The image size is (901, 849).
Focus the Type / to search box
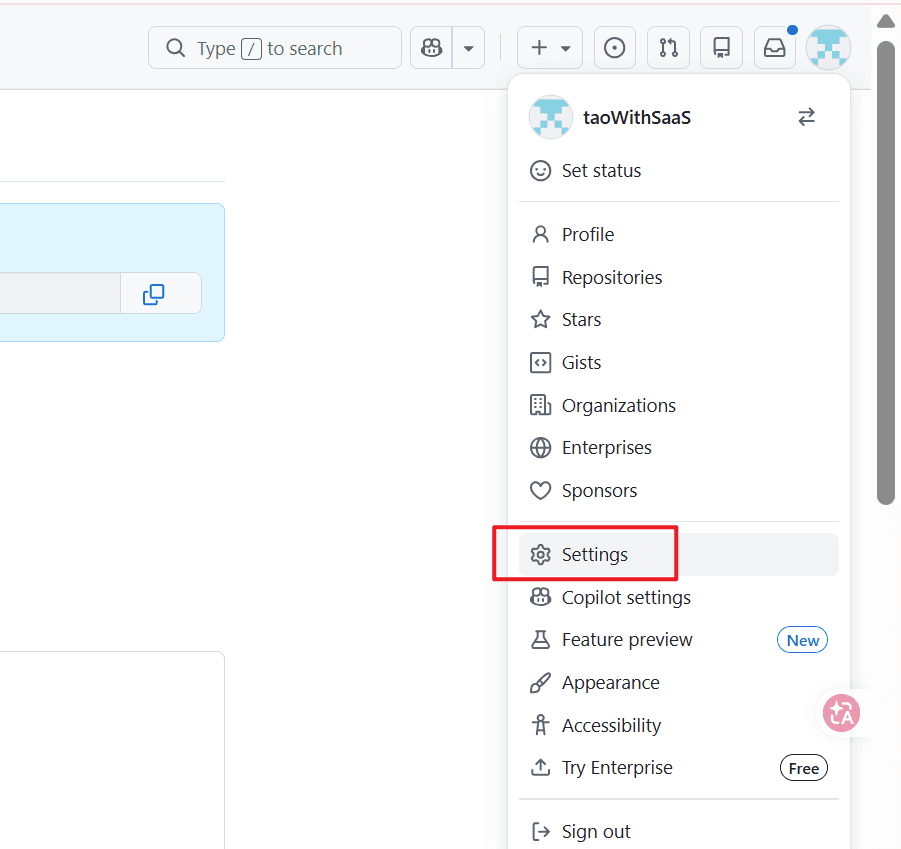275,48
